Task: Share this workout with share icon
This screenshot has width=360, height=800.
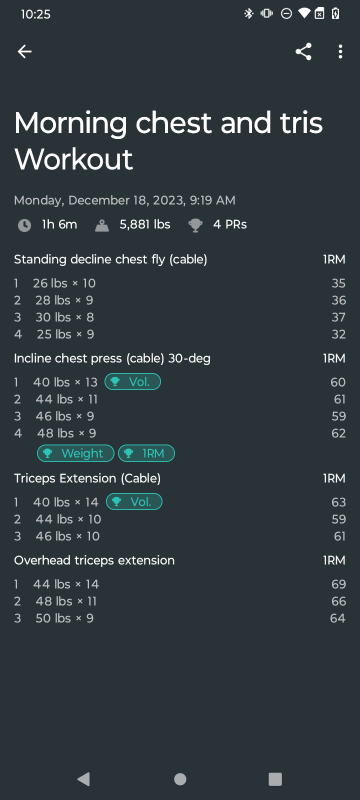Action: click(x=303, y=52)
